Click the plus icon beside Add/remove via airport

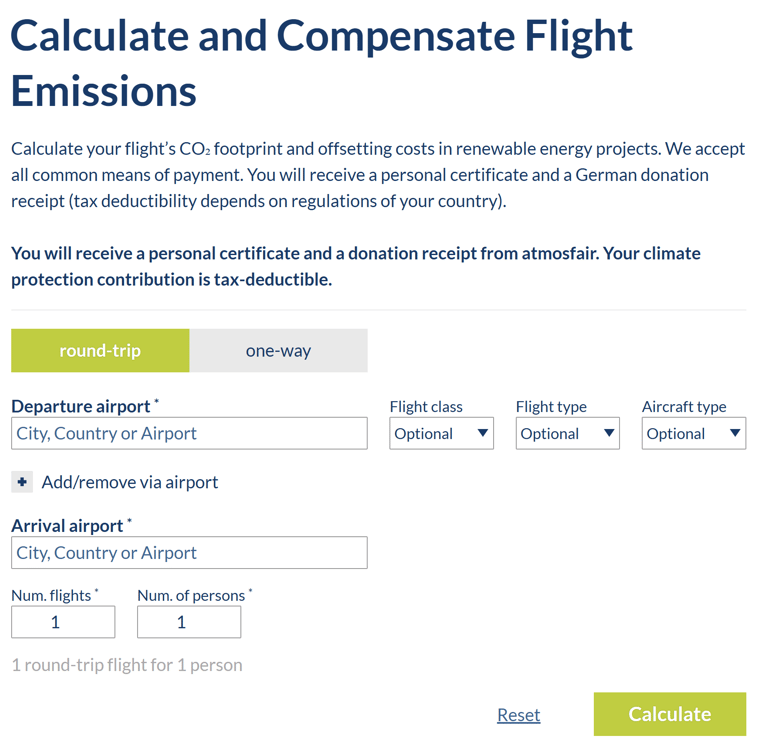click(x=22, y=482)
